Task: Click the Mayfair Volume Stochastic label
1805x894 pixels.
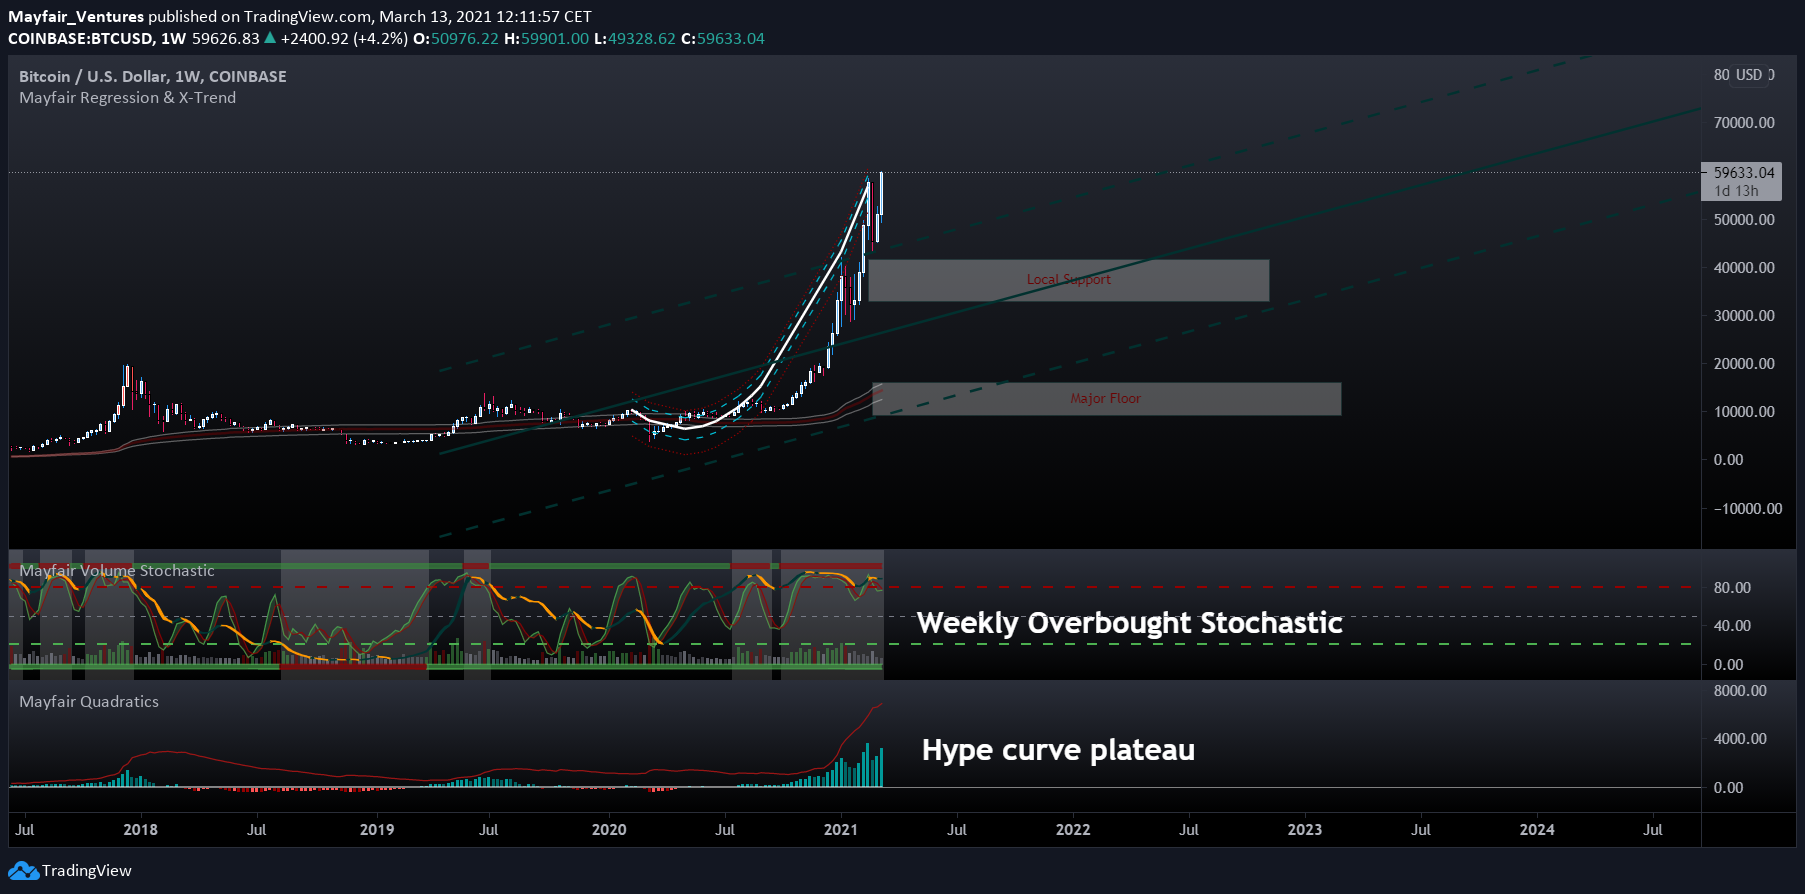Action: (x=117, y=571)
